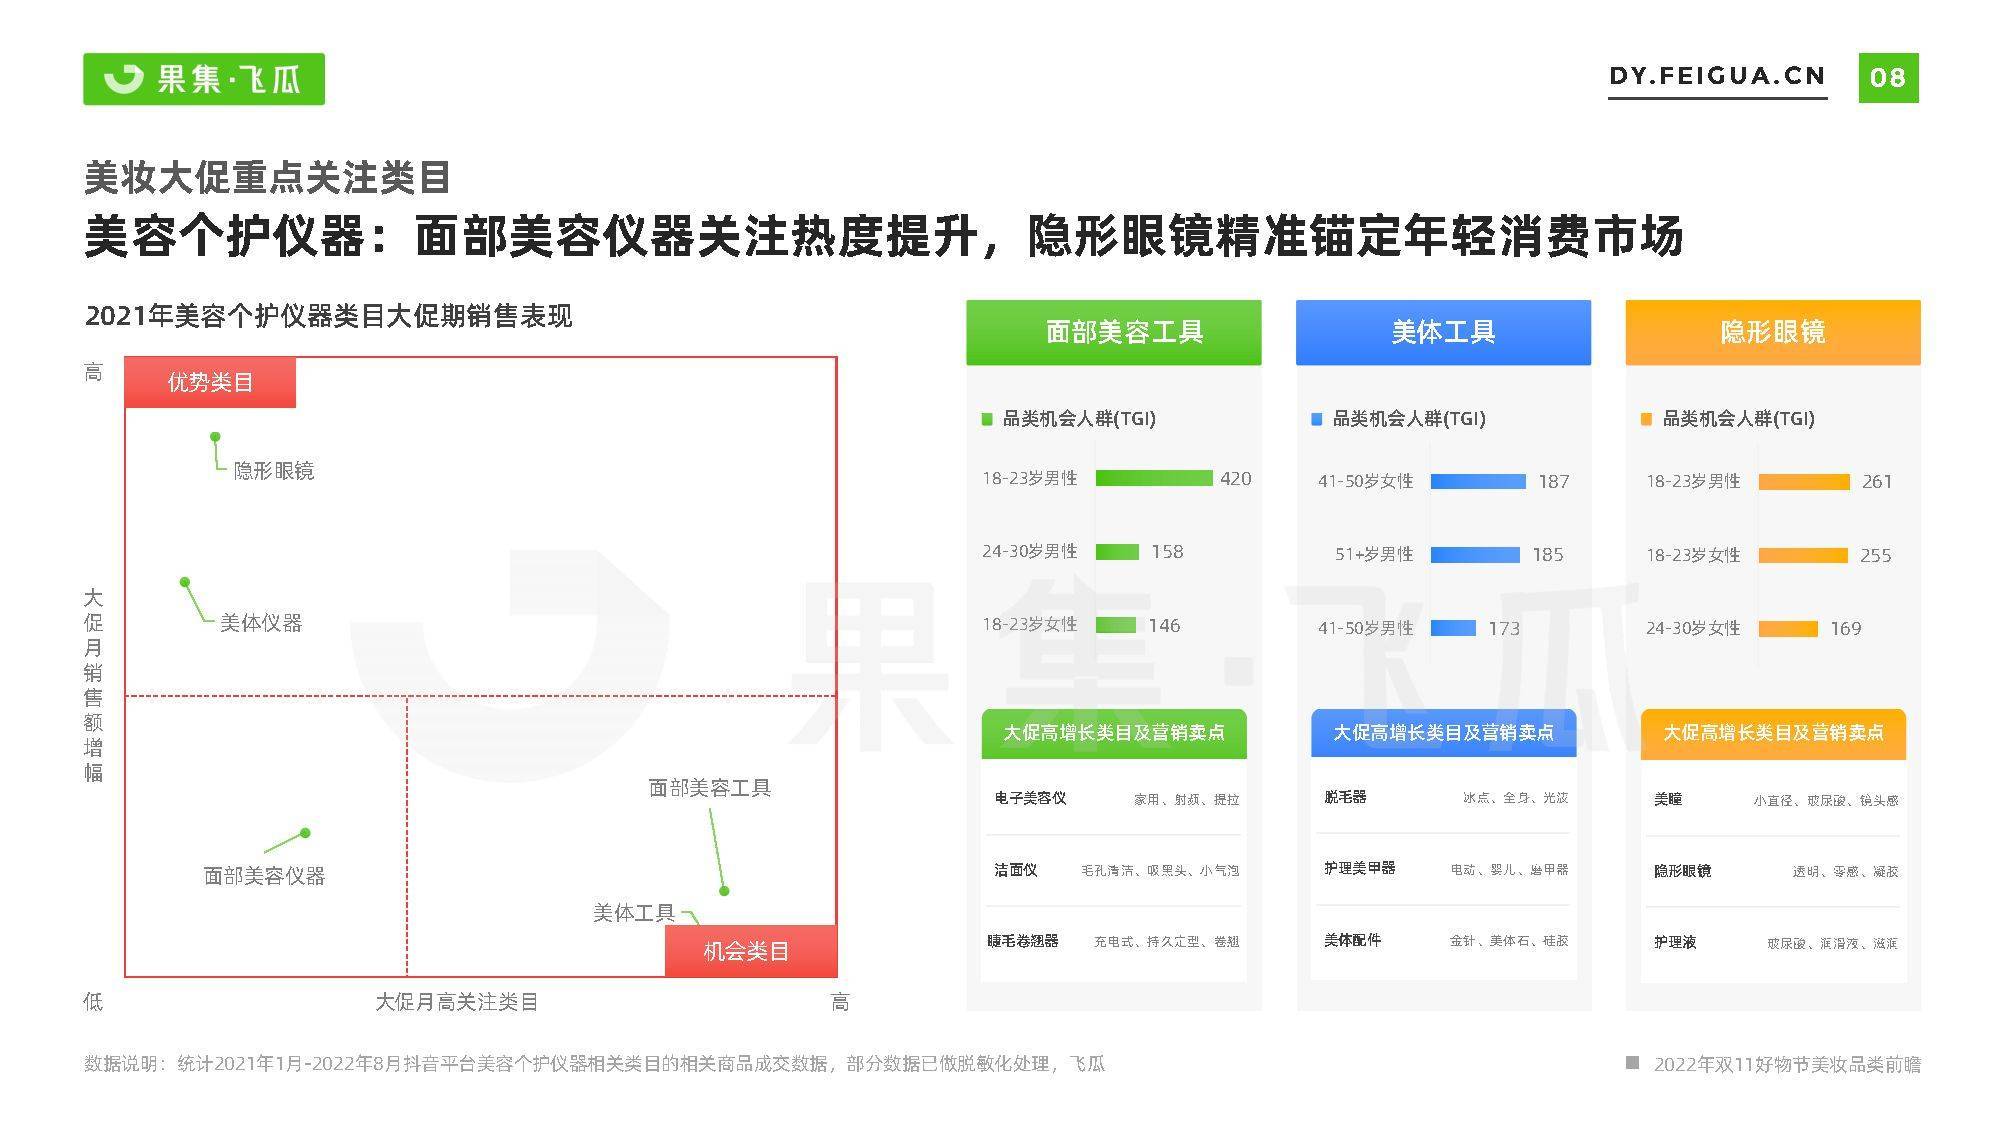The height and width of the screenshot is (1125, 2000).
Task: Click the chart title 2021年美容个护仪器类目大促期销售表现
Action: point(328,316)
